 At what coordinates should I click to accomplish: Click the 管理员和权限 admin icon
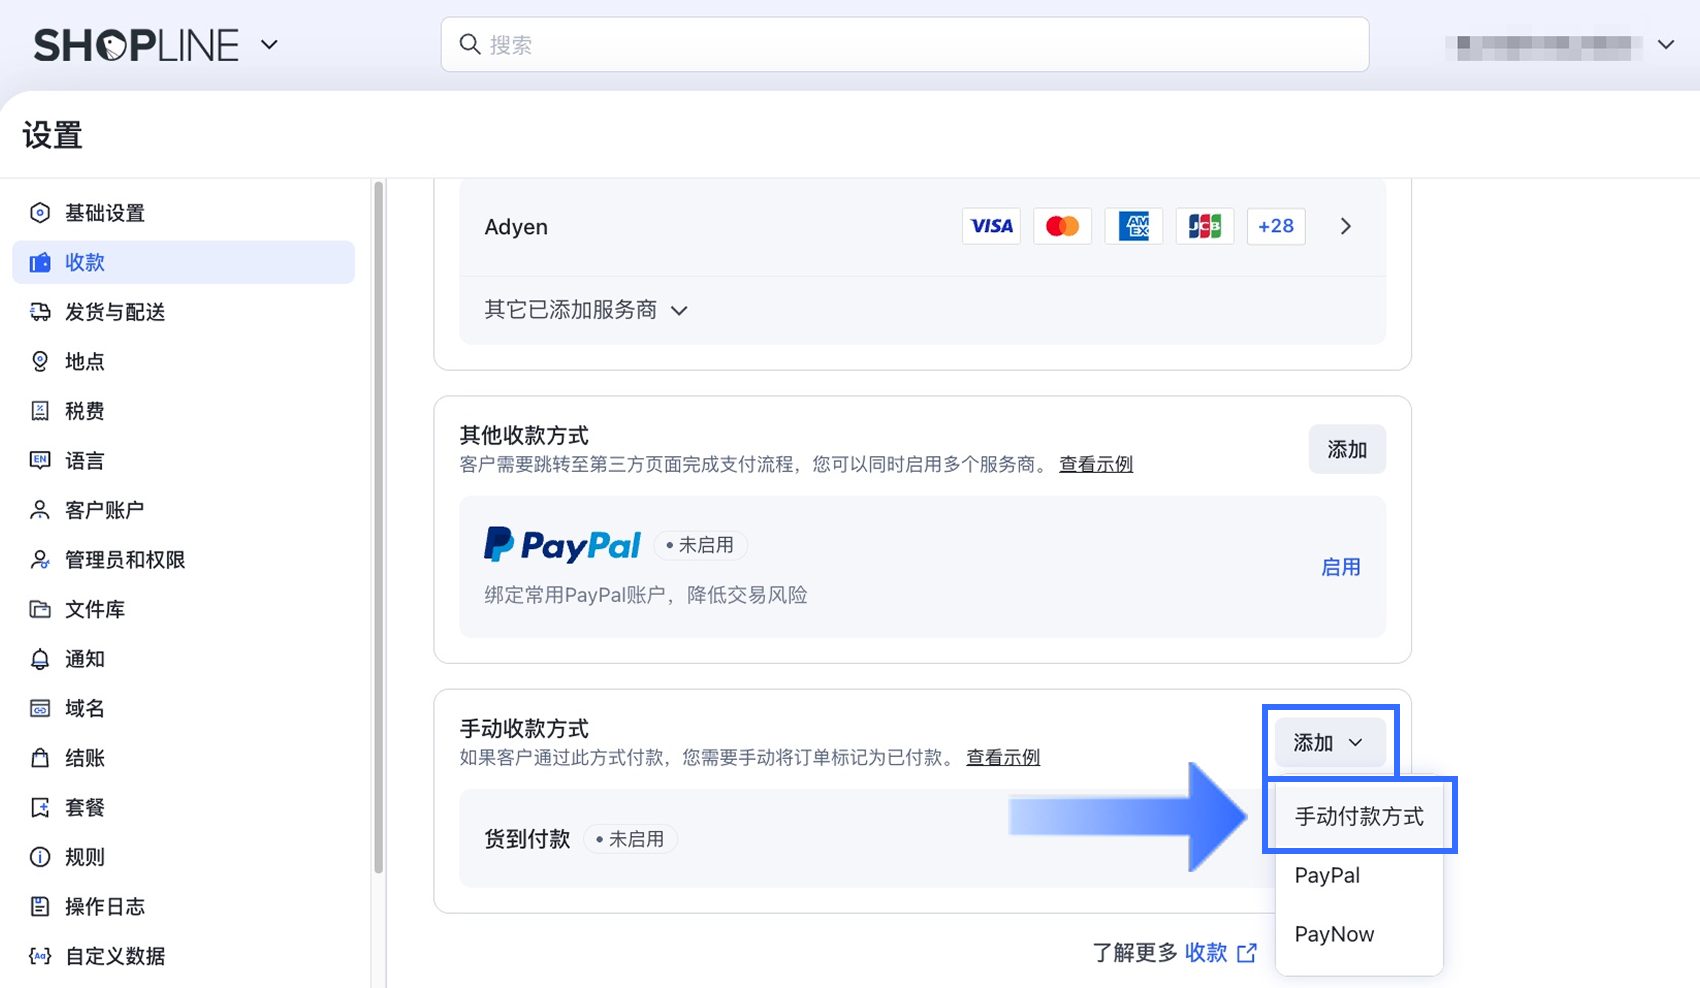[x=40, y=560]
